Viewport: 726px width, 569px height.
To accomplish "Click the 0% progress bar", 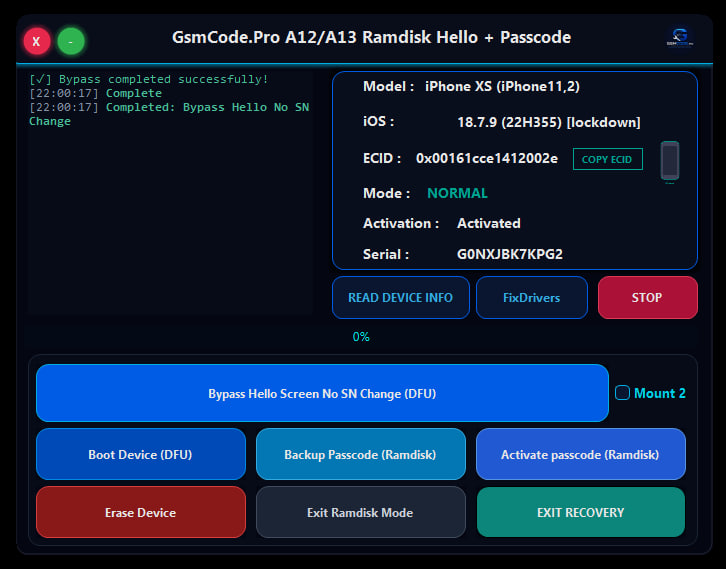I will tap(361, 337).
